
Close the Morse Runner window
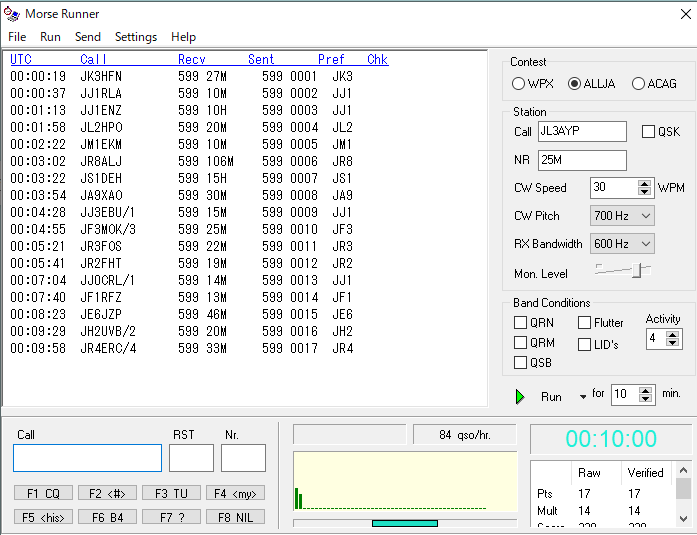click(x=685, y=14)
